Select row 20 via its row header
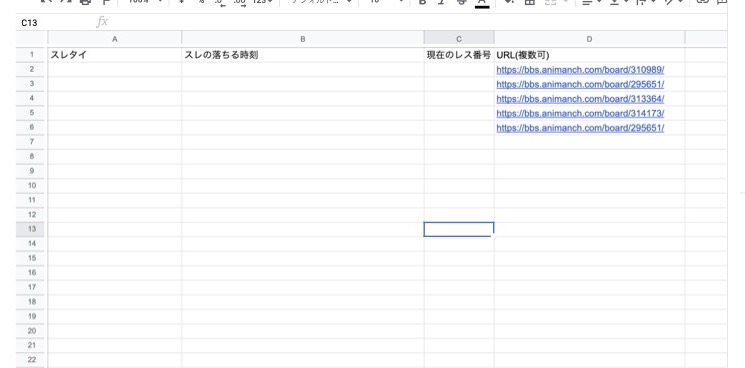Screen dimensions: 745x368 coord(32,331)
